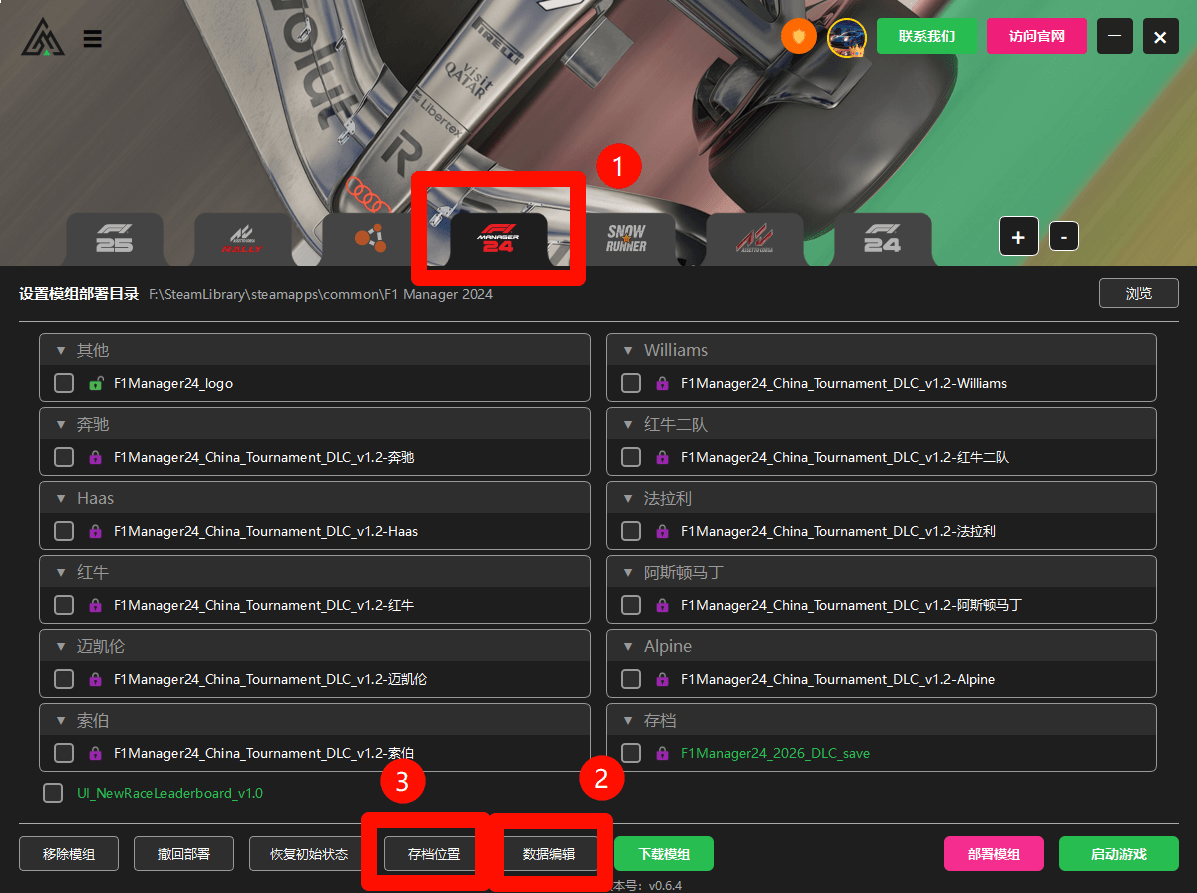Switch to the Assetto Corsa Rally tab
Screen dimensions: 1197x893
coord(243,239)
